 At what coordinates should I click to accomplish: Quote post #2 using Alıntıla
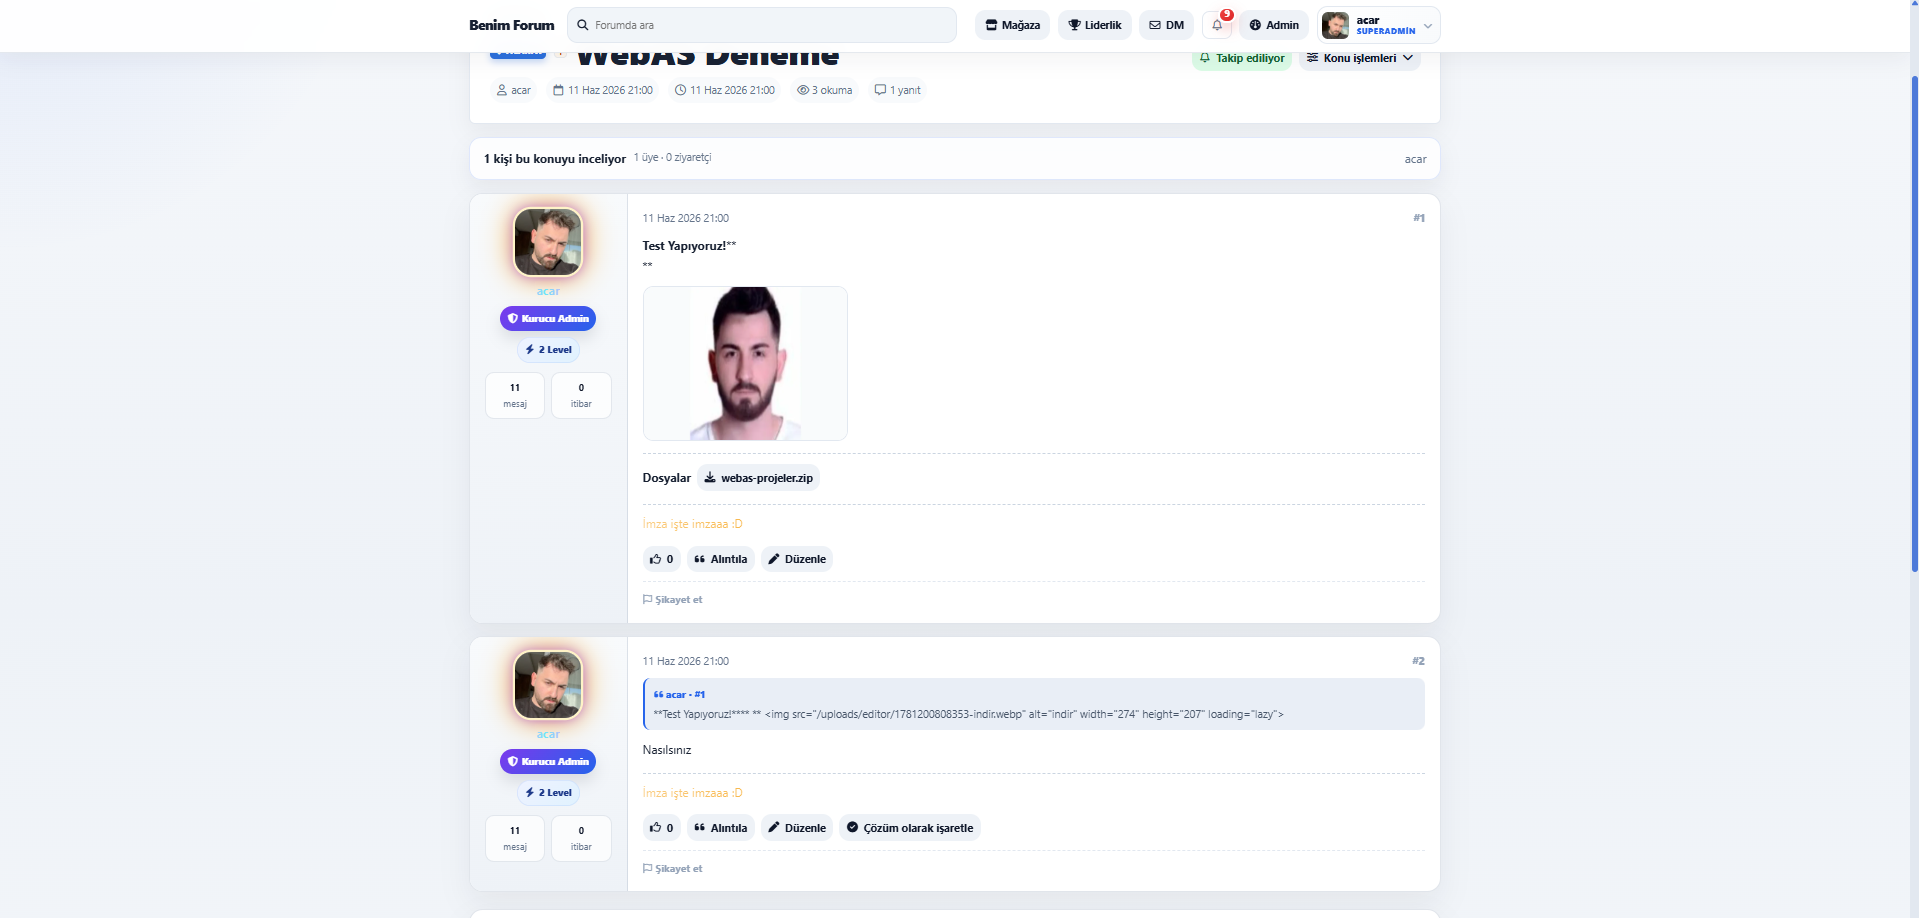[x=721, y=828]
